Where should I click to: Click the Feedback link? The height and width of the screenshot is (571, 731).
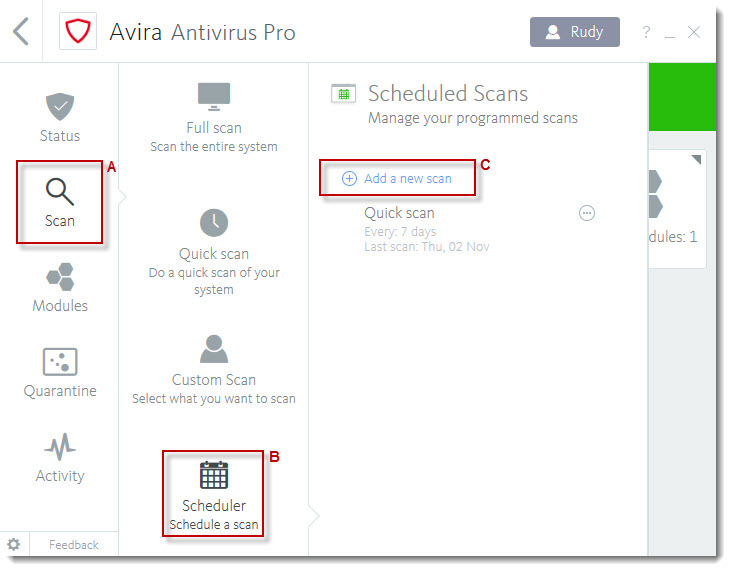point(74,544)
